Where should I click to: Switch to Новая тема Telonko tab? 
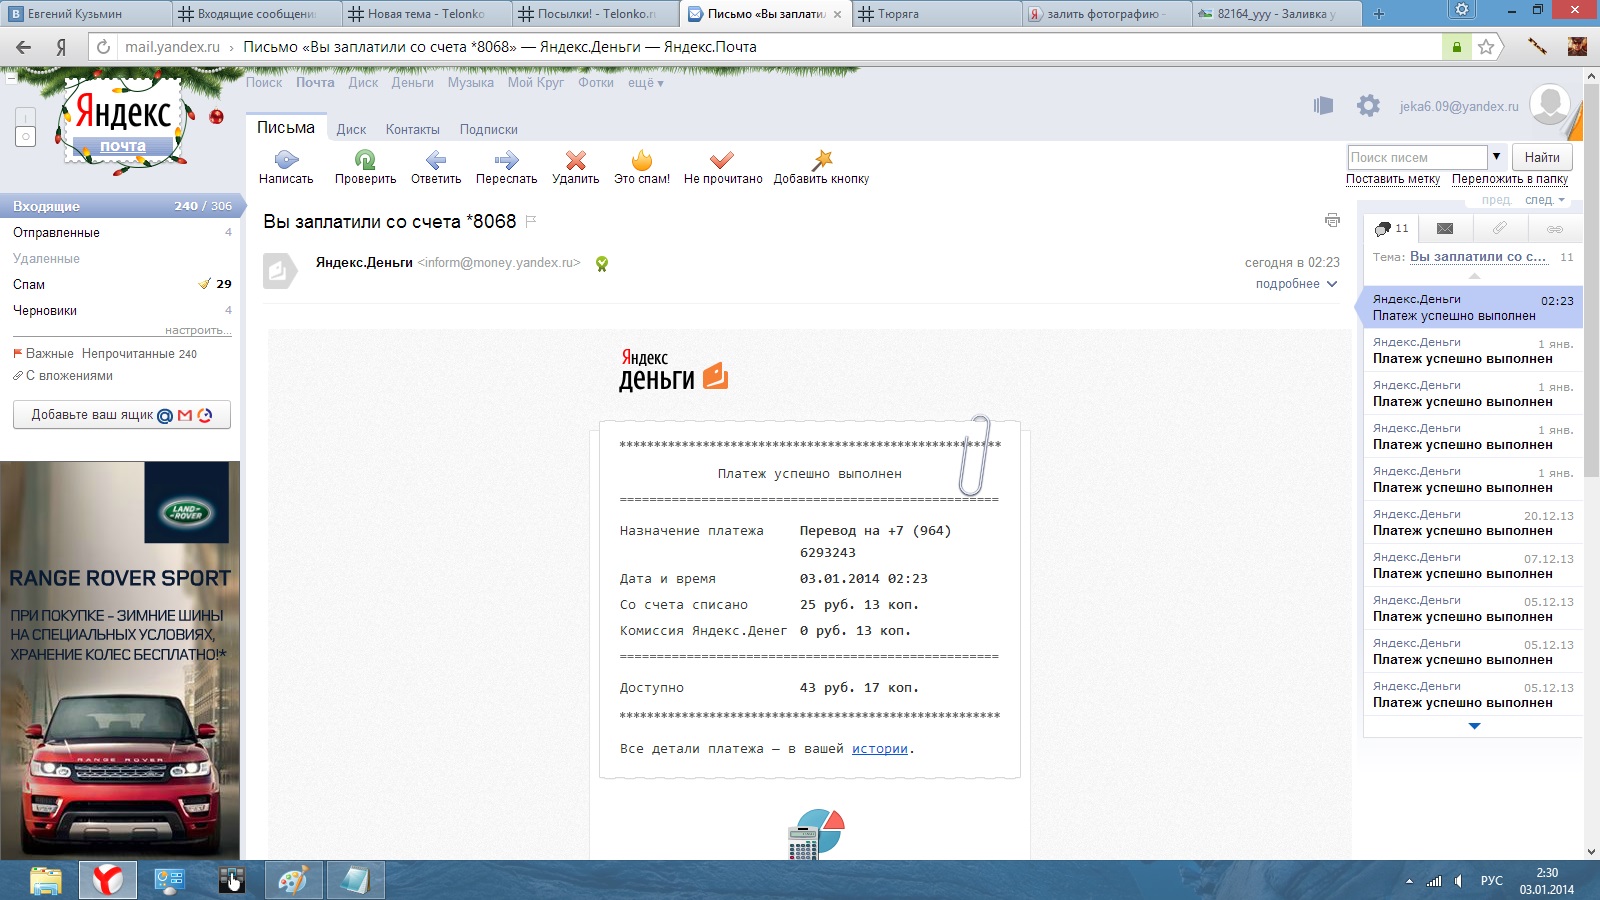click(x=425, y=14)
